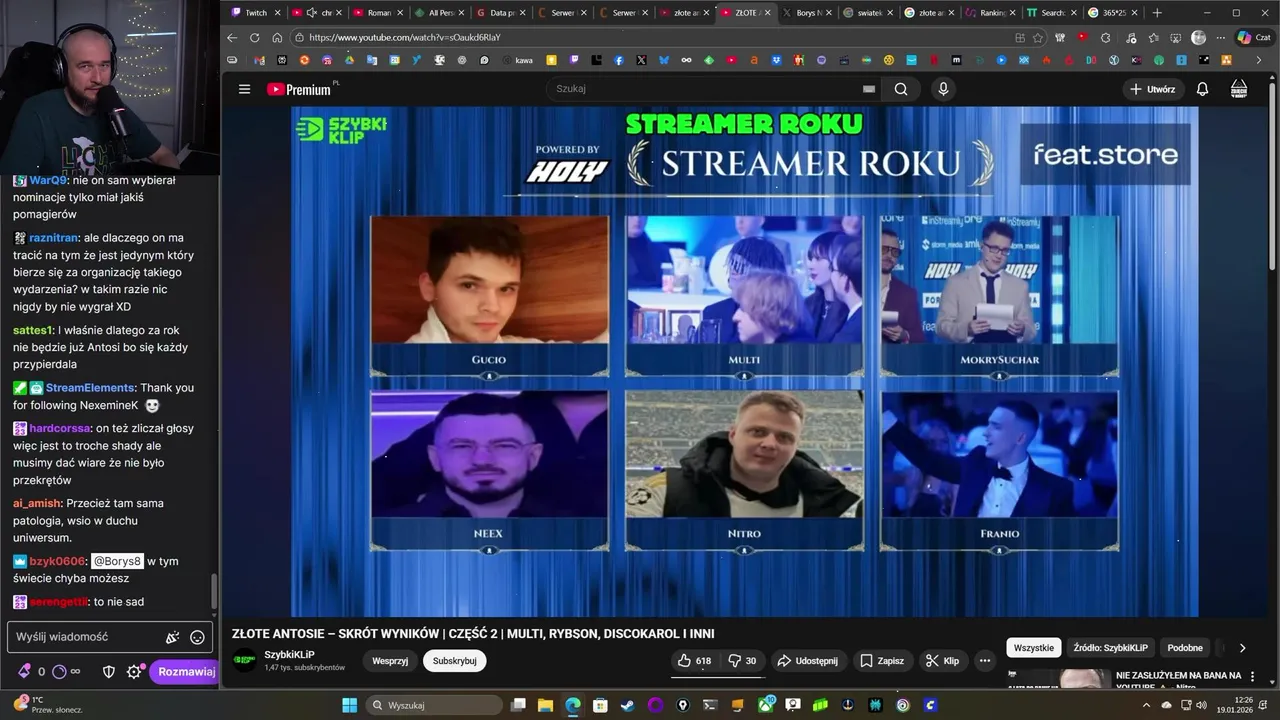Click the Borys8 mention in chat

pos(118,561)
